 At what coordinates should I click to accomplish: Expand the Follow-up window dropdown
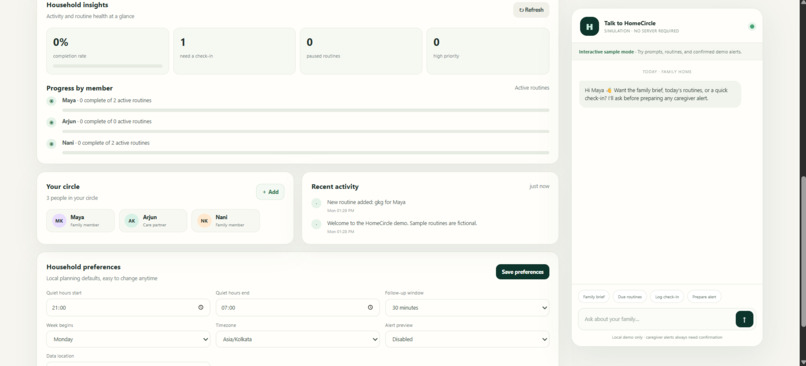[x=467, y=307]
